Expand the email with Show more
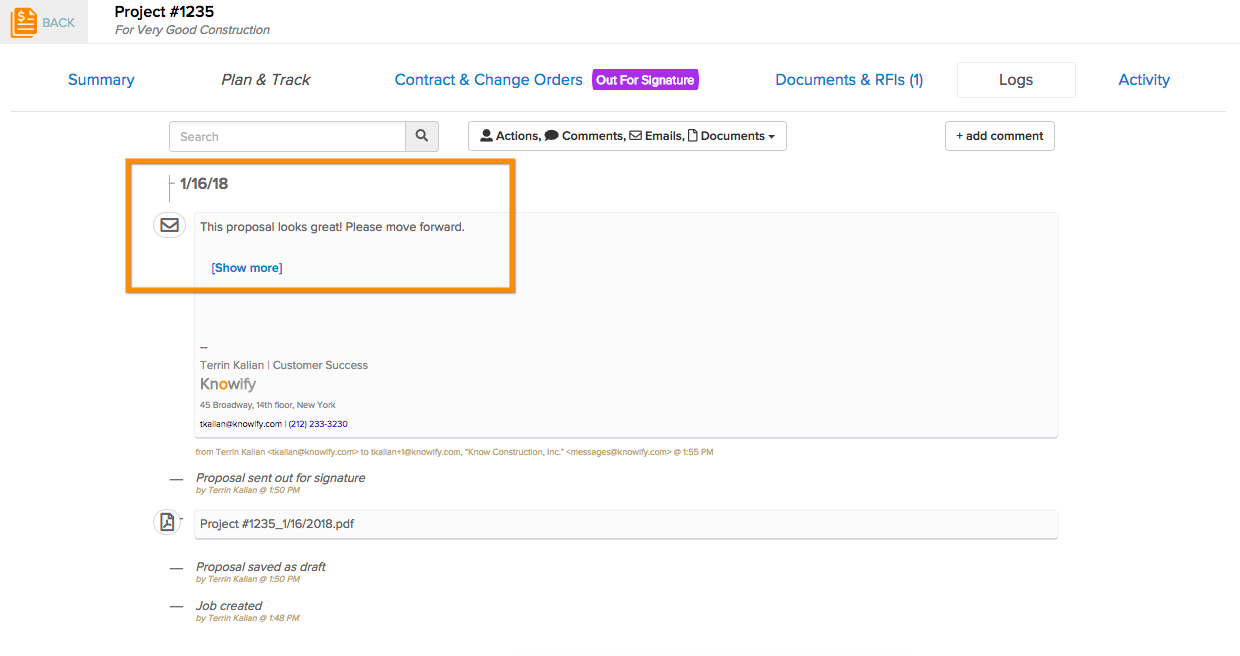Viewport: 1240px width, 656px height. (246, 267)
